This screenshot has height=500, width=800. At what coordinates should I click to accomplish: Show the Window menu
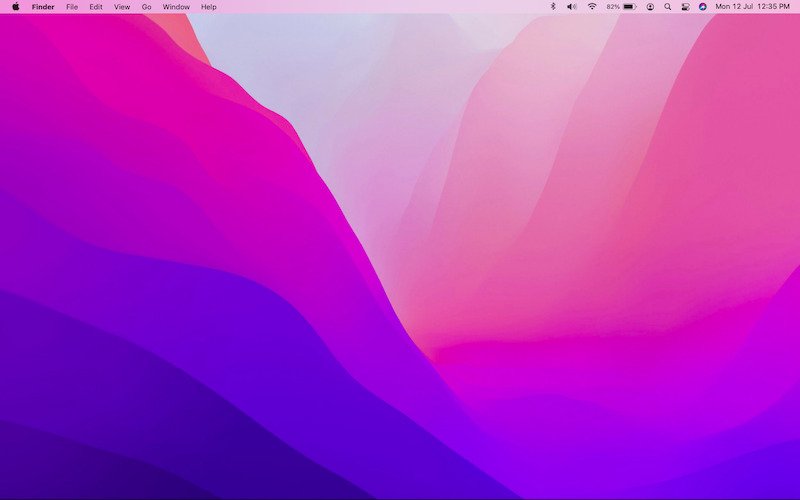point(176,6)
